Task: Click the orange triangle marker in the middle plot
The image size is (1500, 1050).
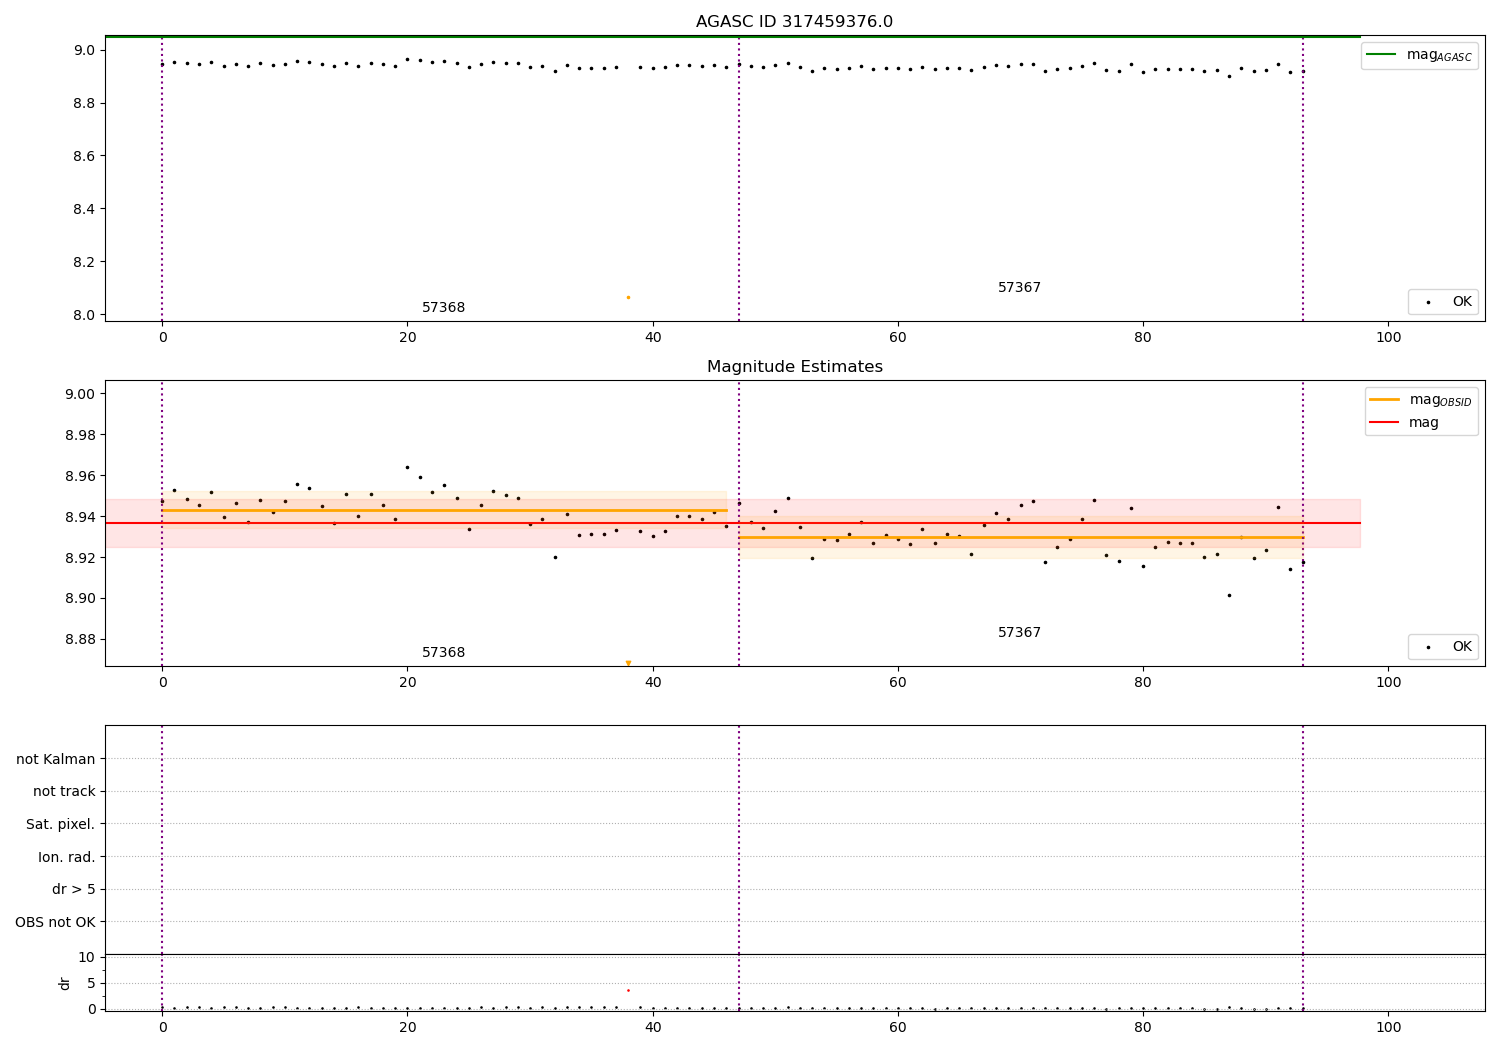Action: tap(628, 663)
